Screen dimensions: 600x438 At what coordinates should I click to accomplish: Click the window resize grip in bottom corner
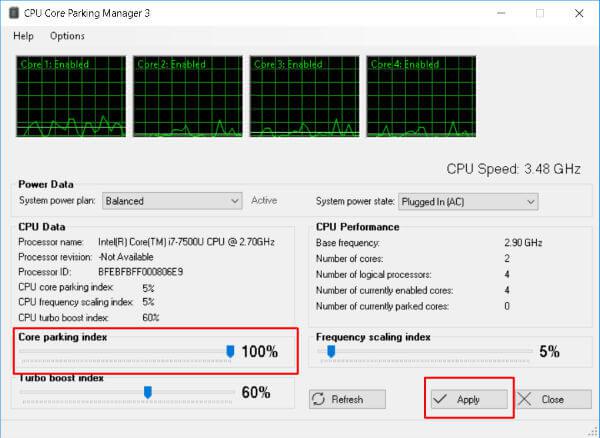593,431
